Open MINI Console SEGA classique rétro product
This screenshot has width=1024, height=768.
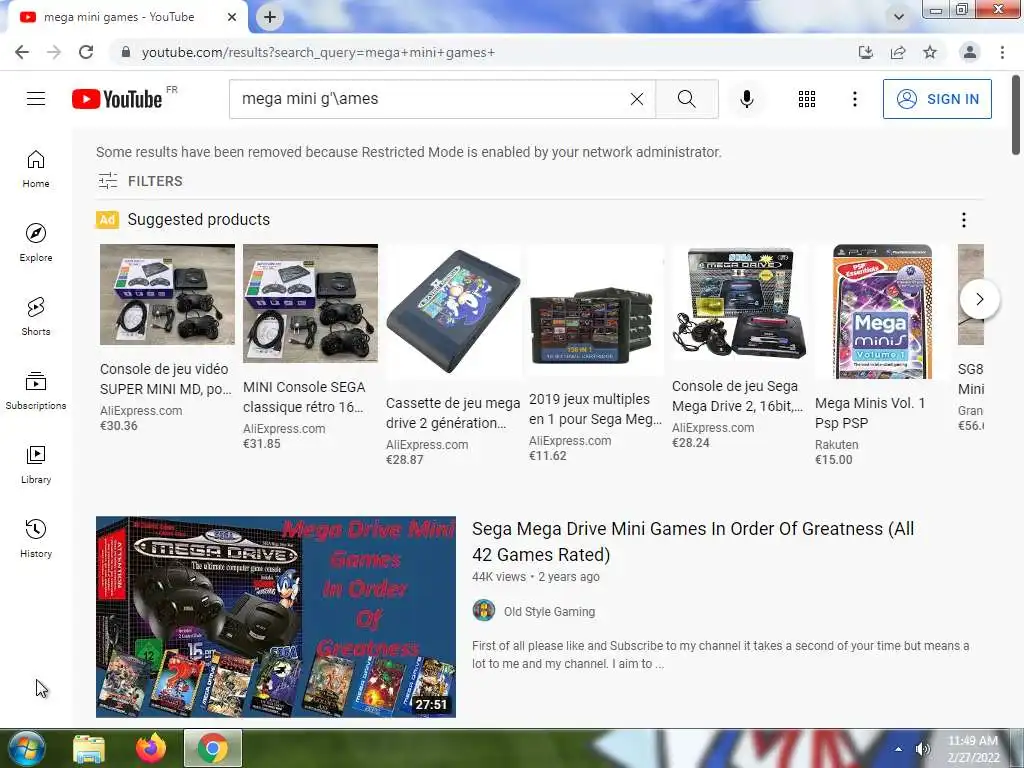coord(304,397)
